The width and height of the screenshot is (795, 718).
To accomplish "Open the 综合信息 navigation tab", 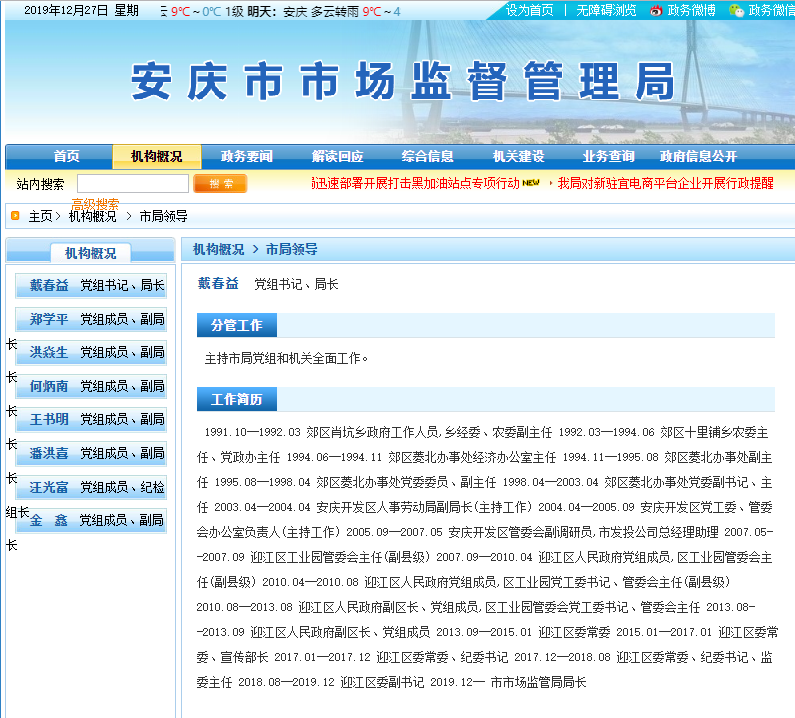I will [x=427, y=156].
